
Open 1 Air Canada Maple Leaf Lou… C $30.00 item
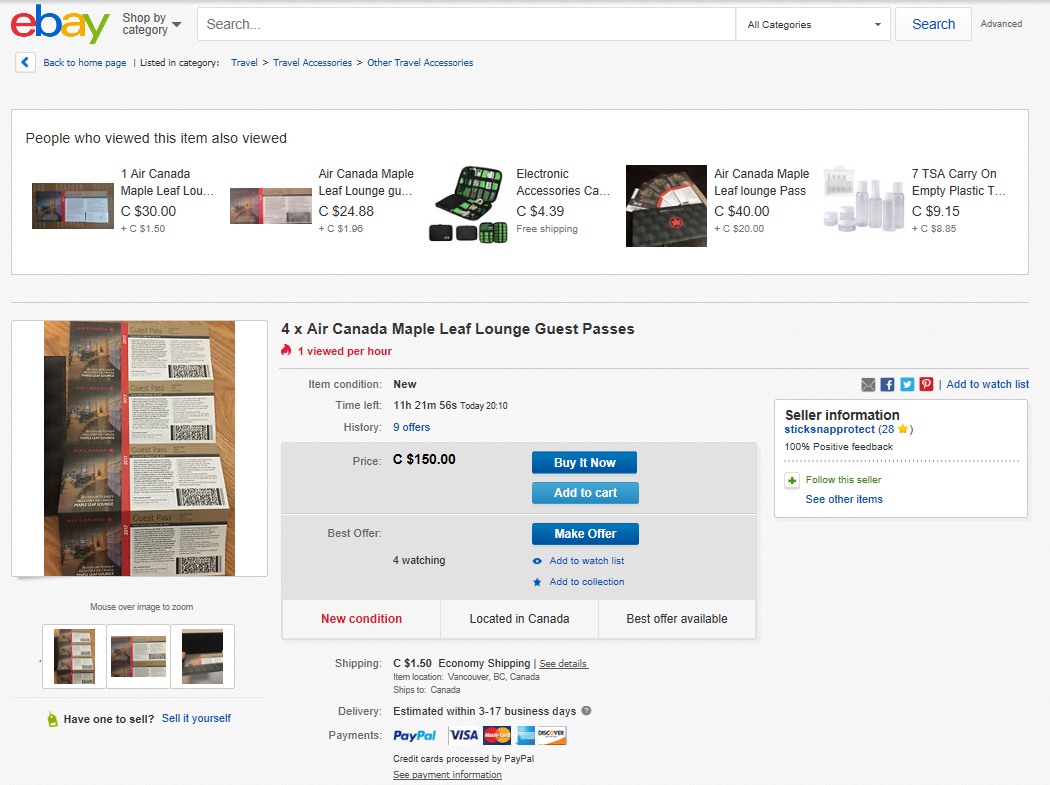(x=167, y=182)
